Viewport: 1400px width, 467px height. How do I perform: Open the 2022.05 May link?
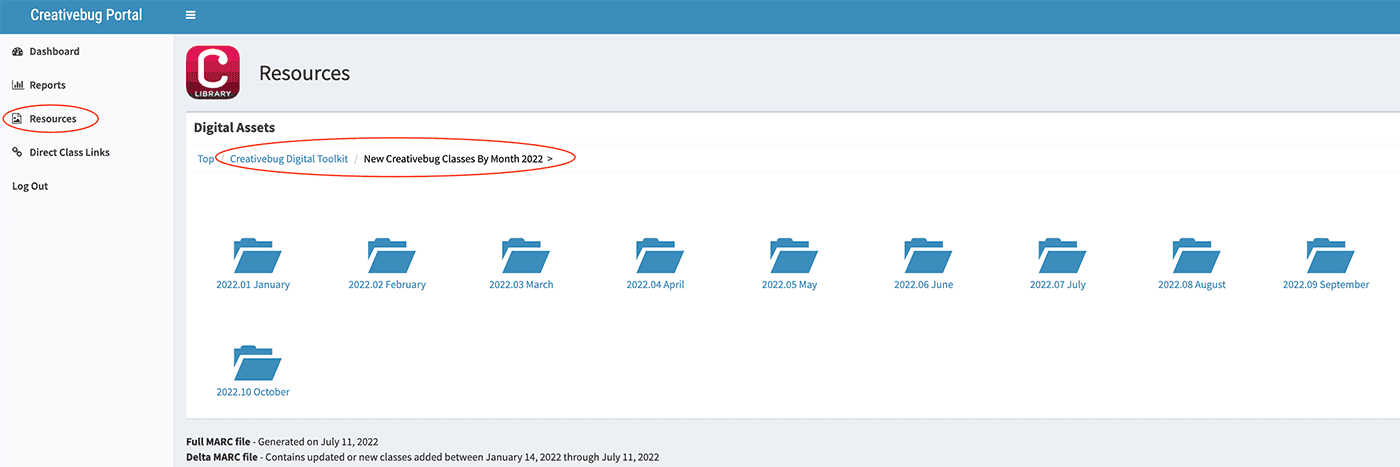(789, 285)
